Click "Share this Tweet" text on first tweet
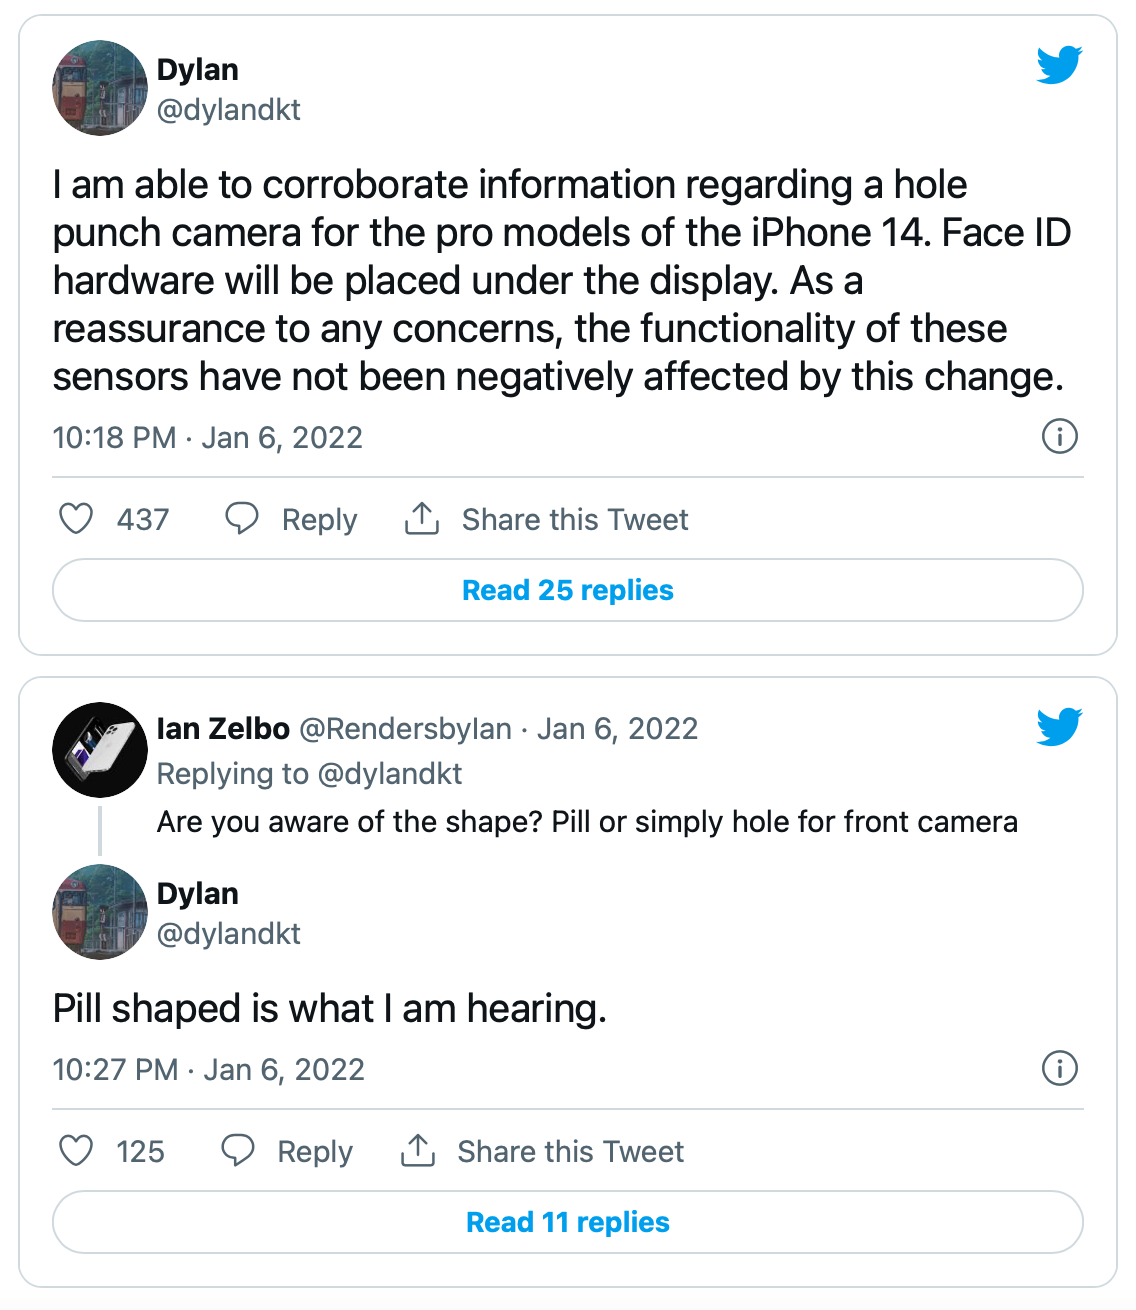Screen dimensions: 1136x1310 pyautogui.click(x=575, y=520)
